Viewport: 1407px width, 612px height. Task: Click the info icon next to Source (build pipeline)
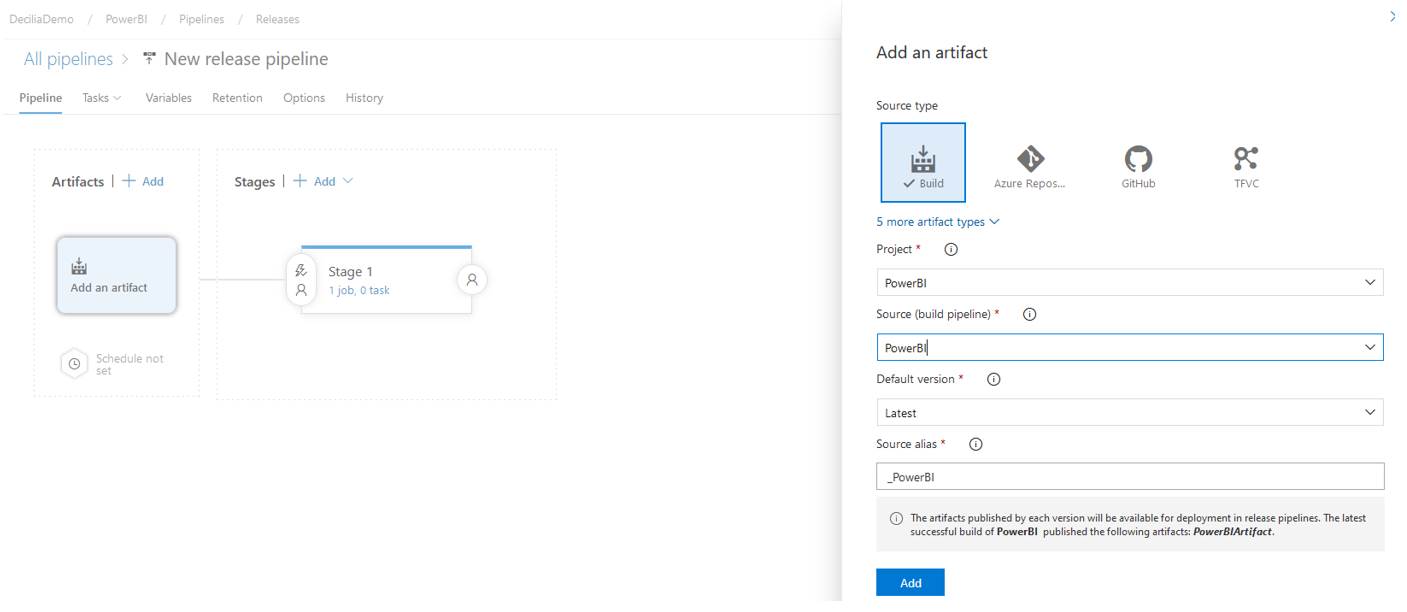point(1030,314)
